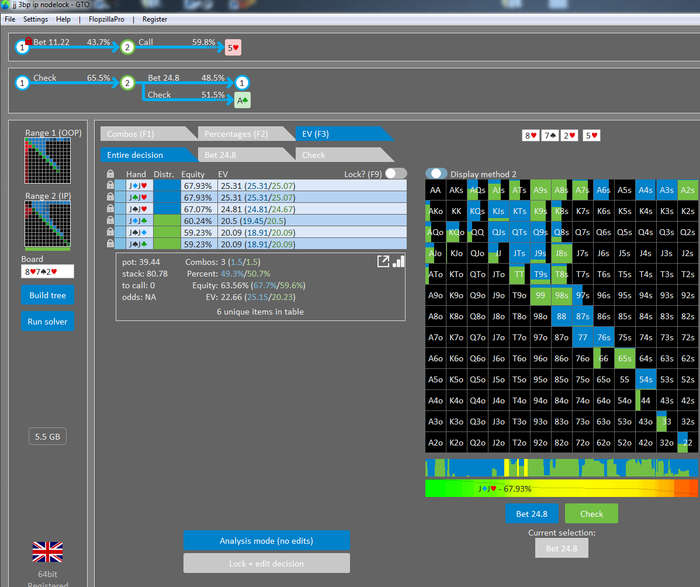
Task: Open the Register menu
Action: [x=154, y=19]
